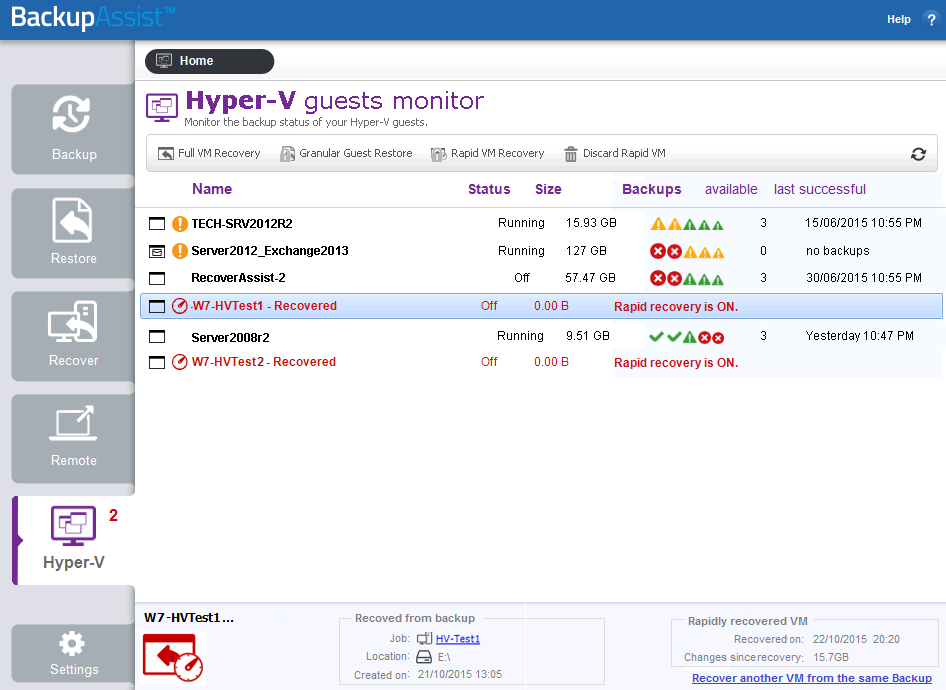946x690 pixels.
Task: Sort guests by the Size column
Action: 548,189
